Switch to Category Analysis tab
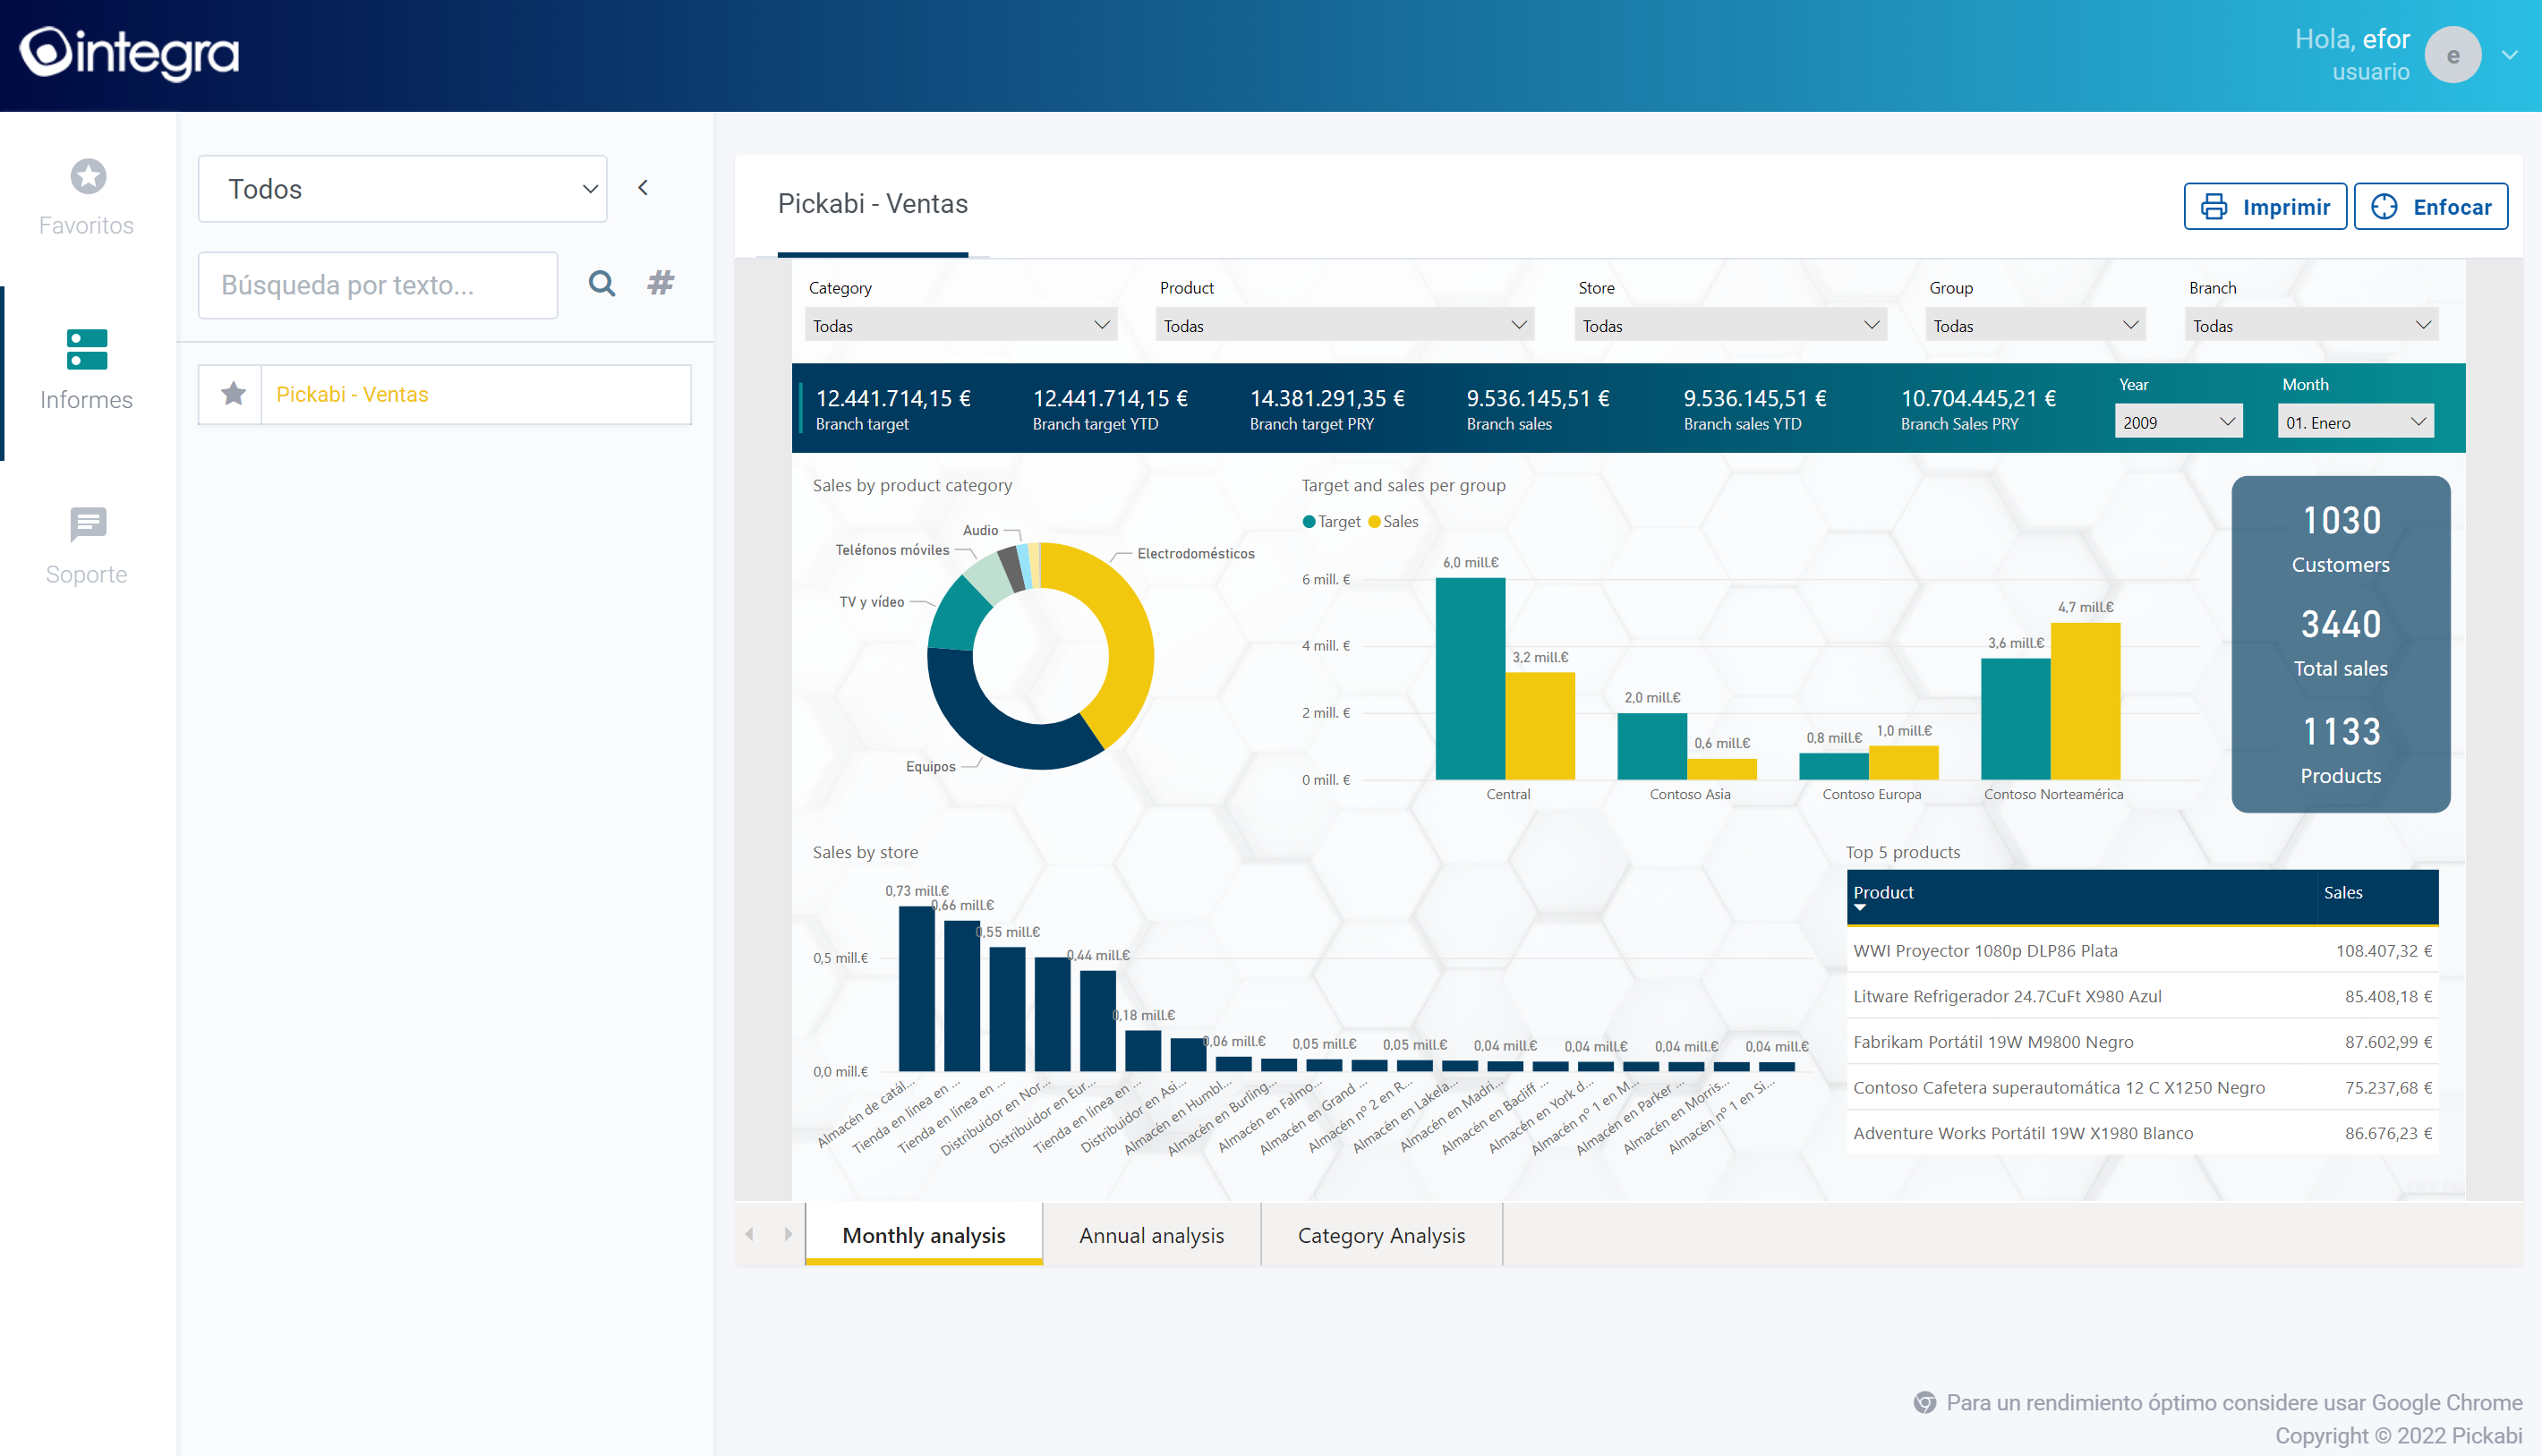Image resolution: width=2542 pixels, height=1456 pixels. (1381, 1234)
